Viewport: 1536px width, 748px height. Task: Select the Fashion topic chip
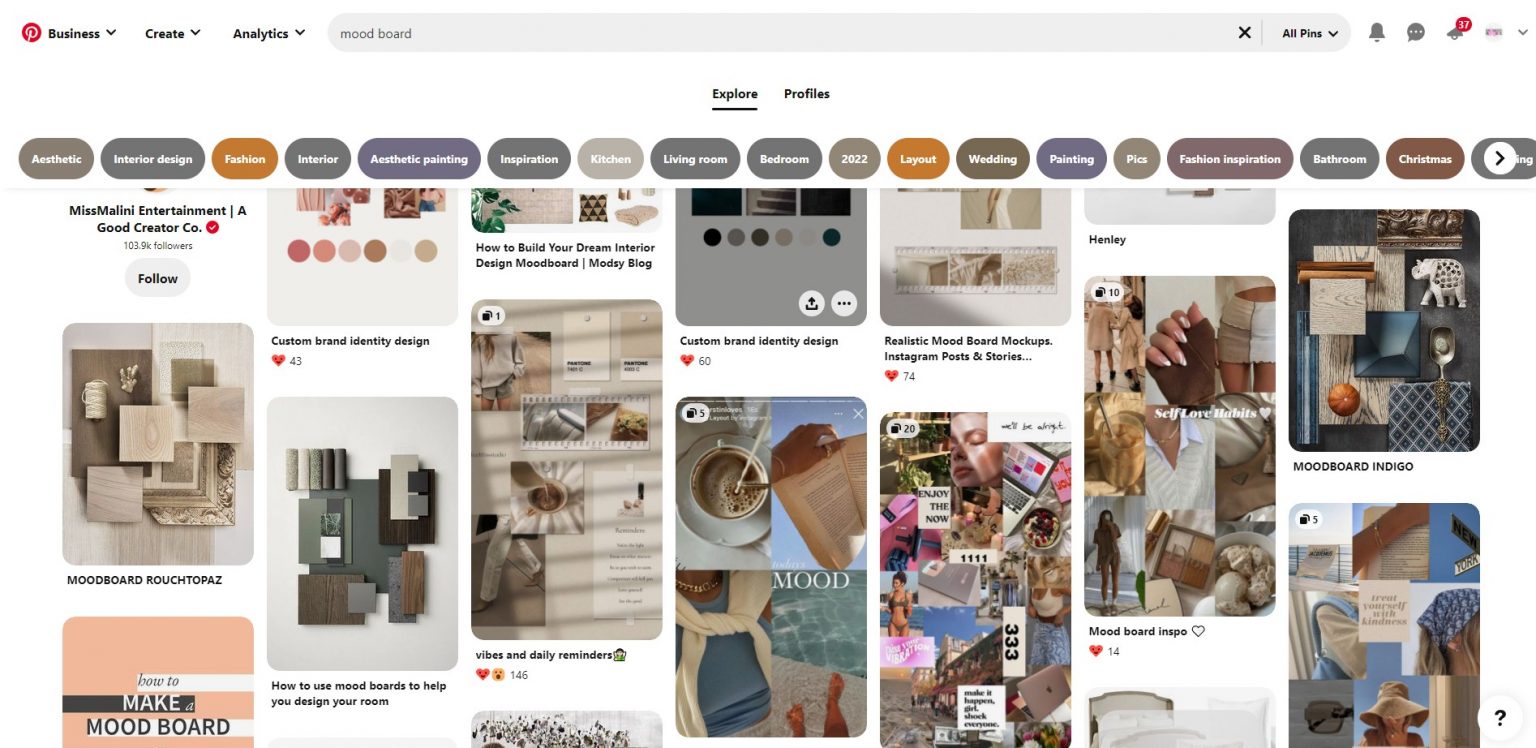coord(244,158)
